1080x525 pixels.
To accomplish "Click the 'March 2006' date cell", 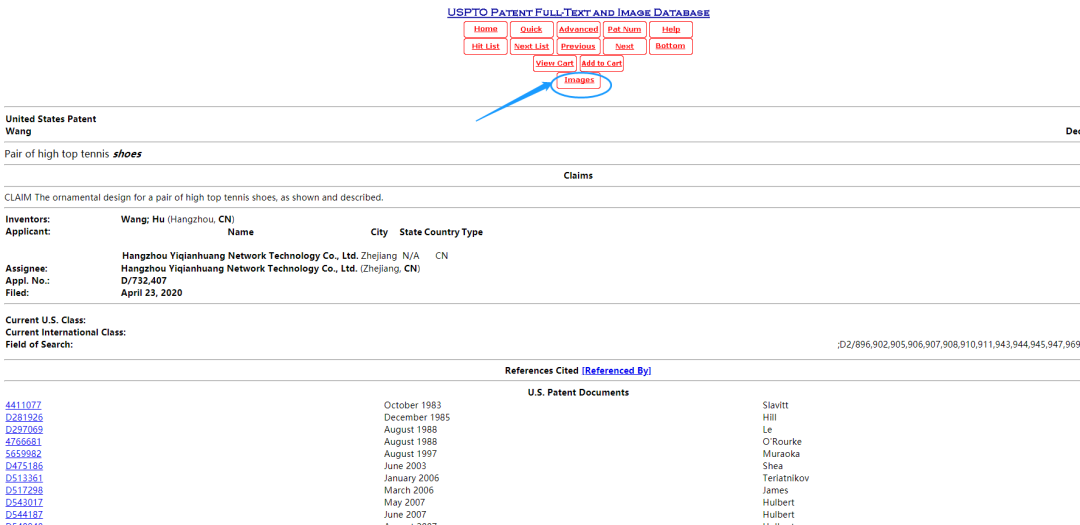I will pos(408,491).
